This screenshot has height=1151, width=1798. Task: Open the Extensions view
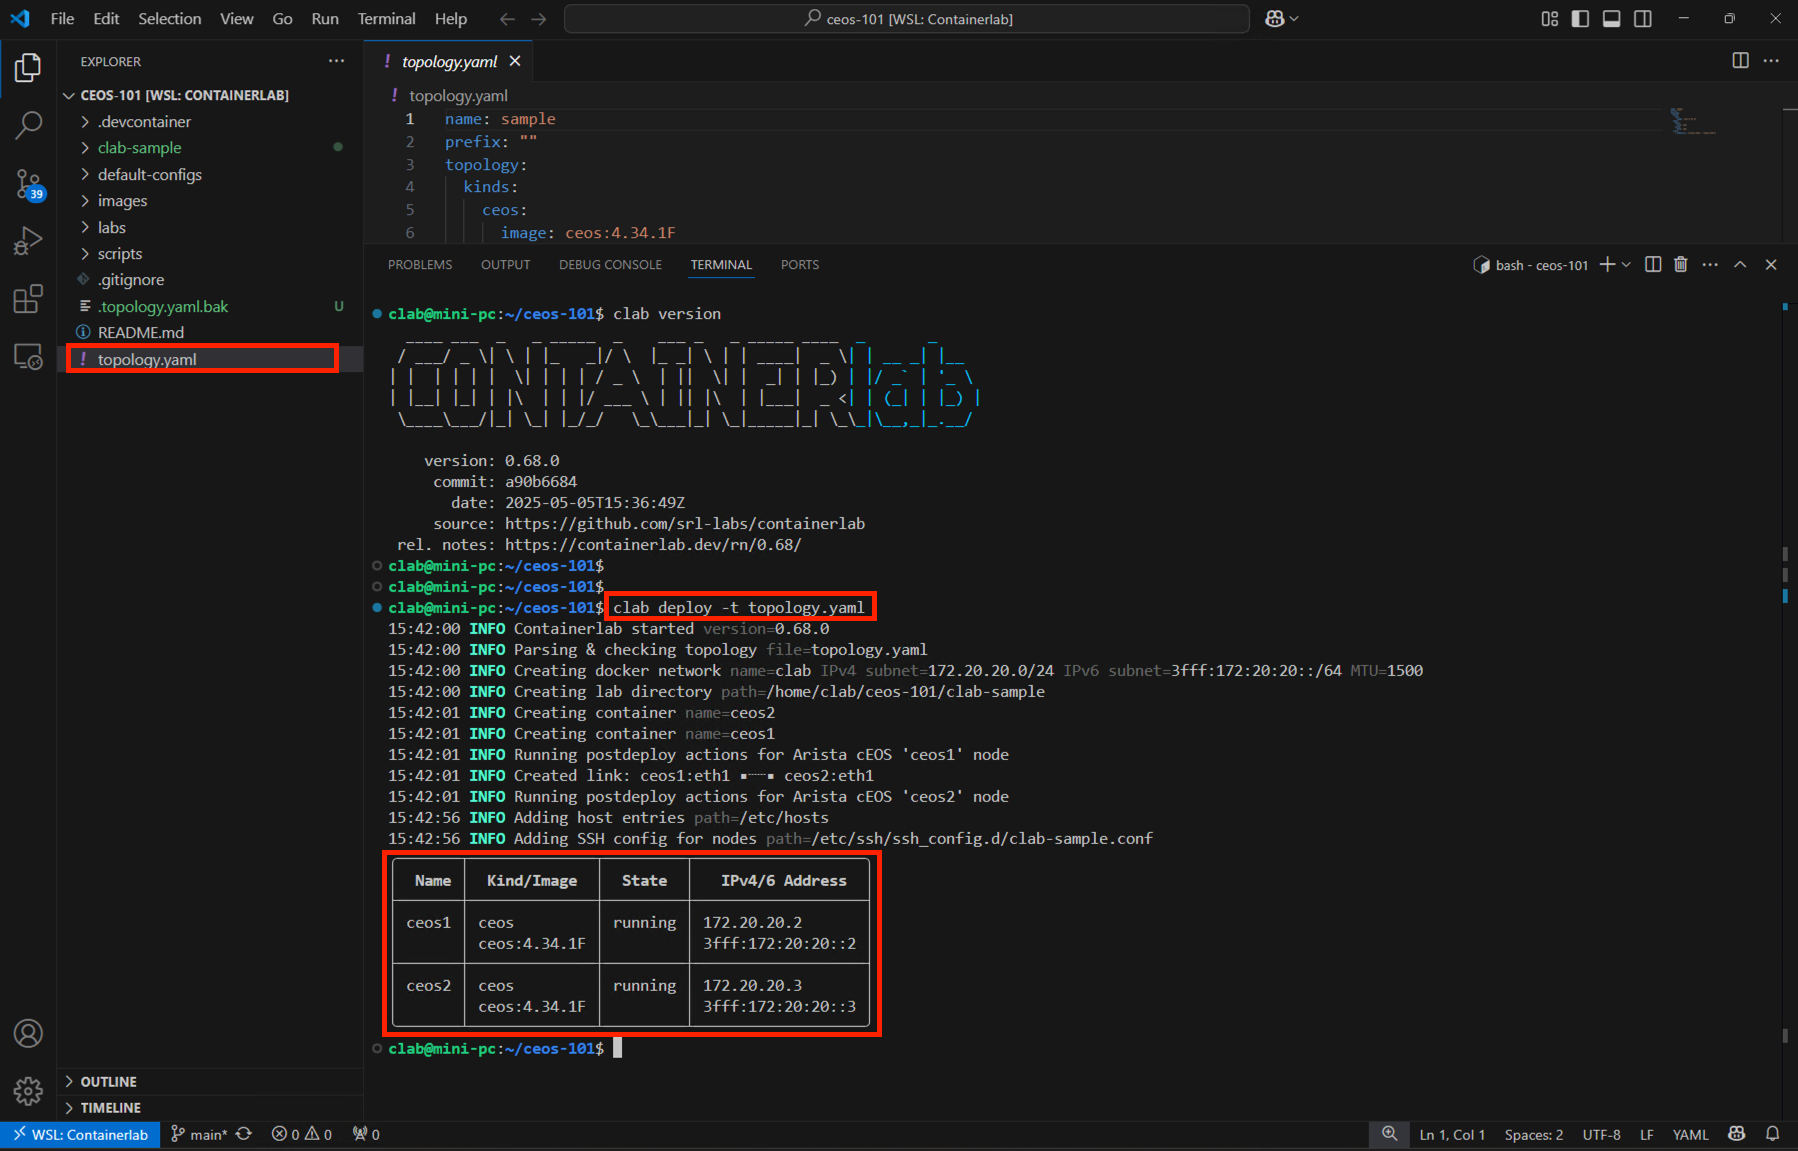point(29,298)
